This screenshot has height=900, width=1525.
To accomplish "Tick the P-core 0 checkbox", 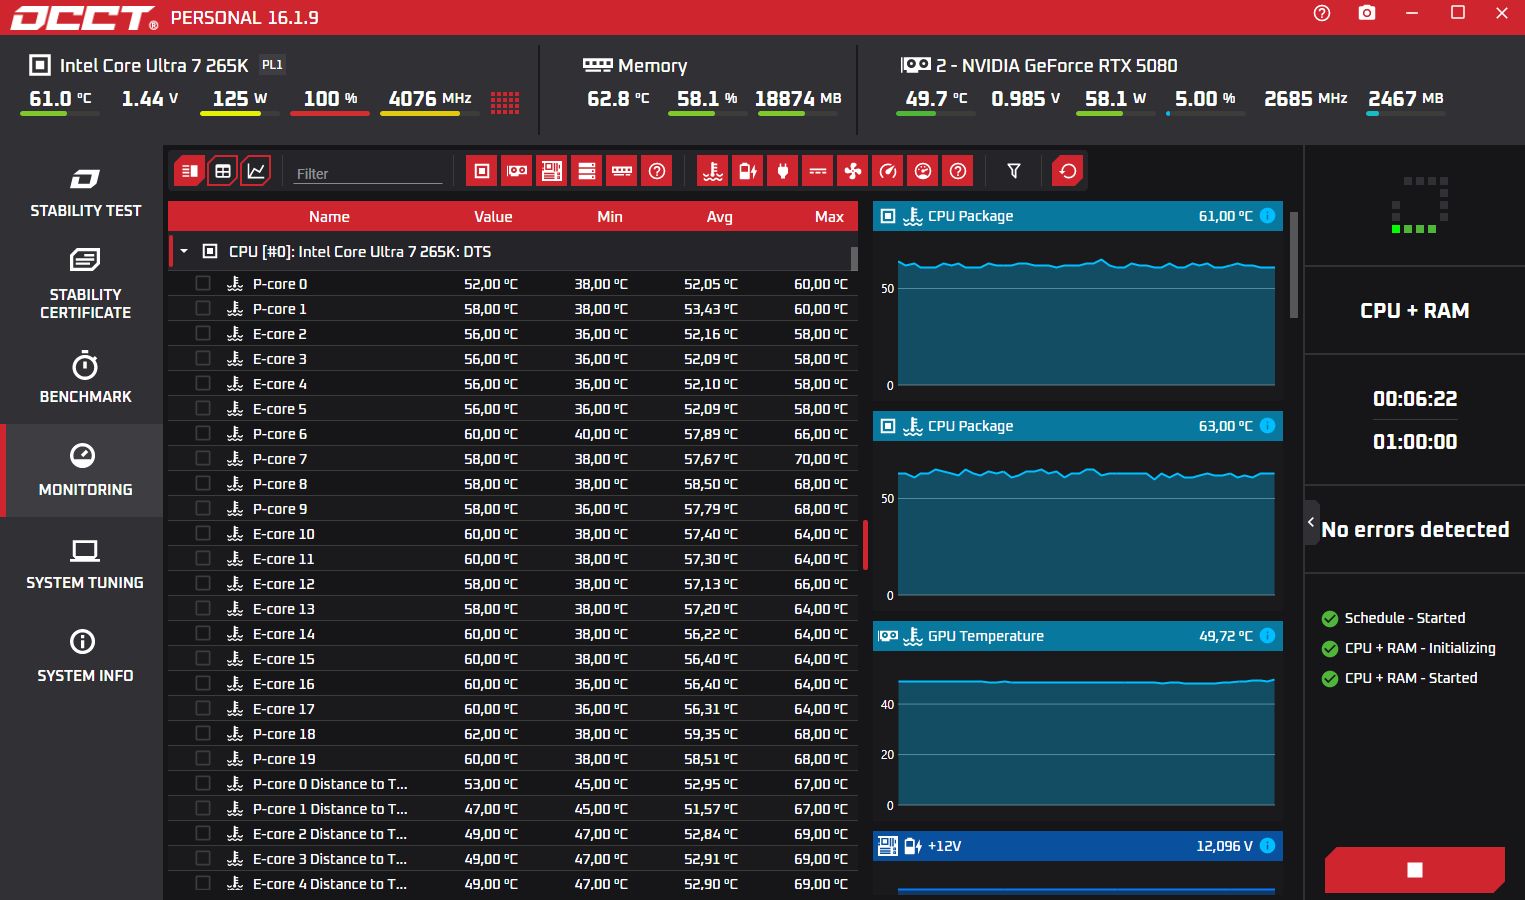I will [203, 283].
